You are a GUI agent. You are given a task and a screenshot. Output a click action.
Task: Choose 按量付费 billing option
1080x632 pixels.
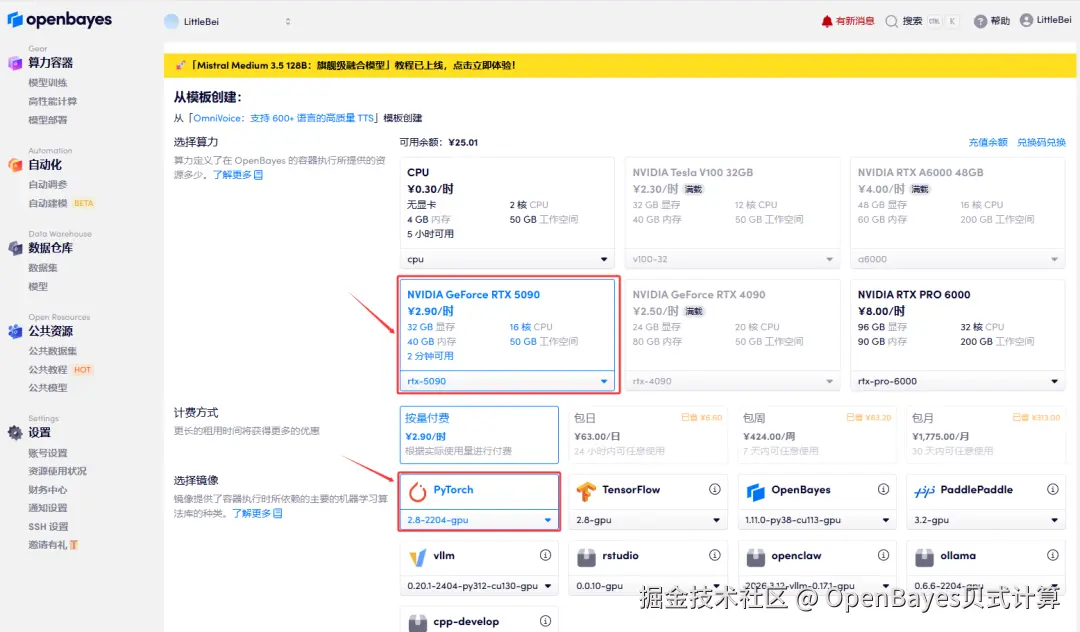click(479, 434)
